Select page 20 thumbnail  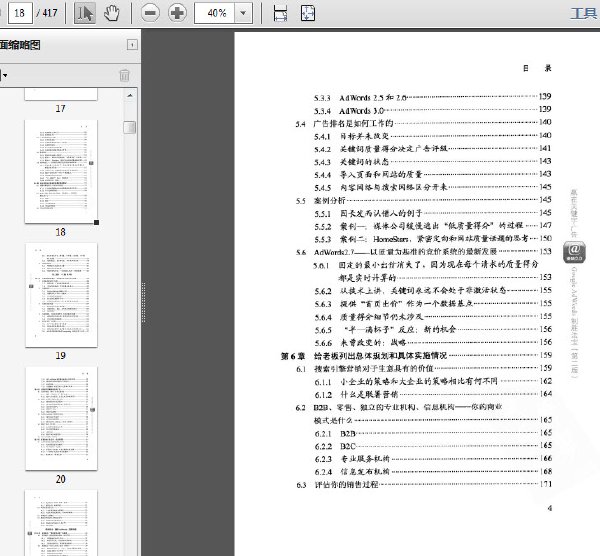(61, 418)
